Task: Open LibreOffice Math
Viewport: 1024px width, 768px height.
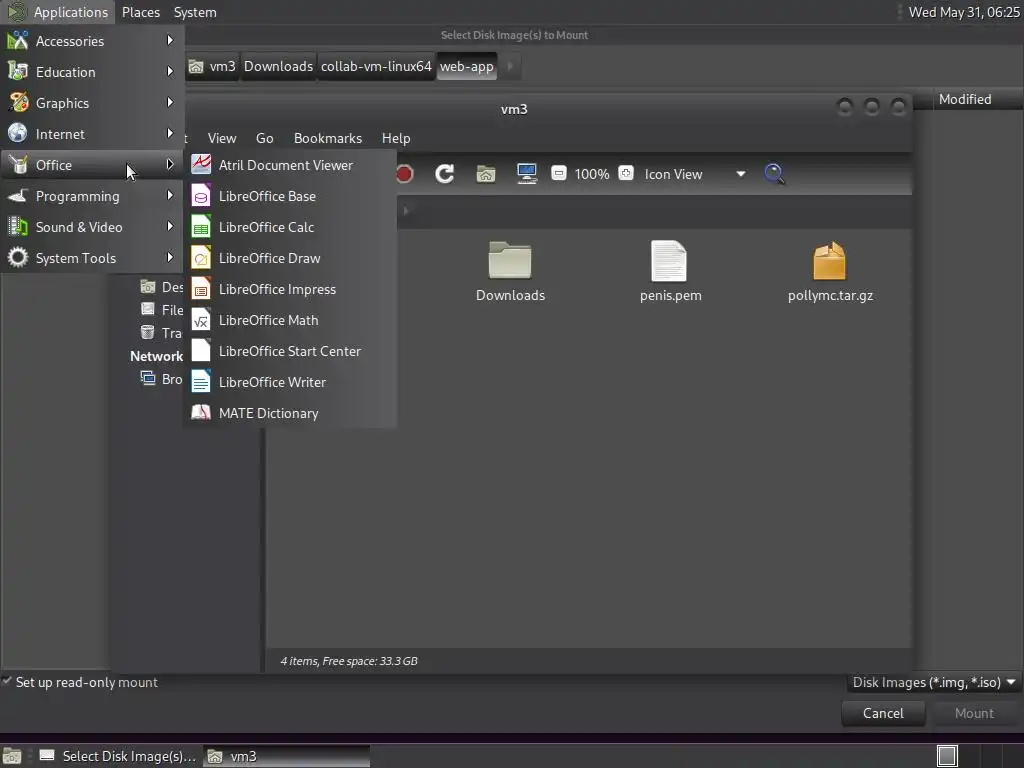Action: 291,320
